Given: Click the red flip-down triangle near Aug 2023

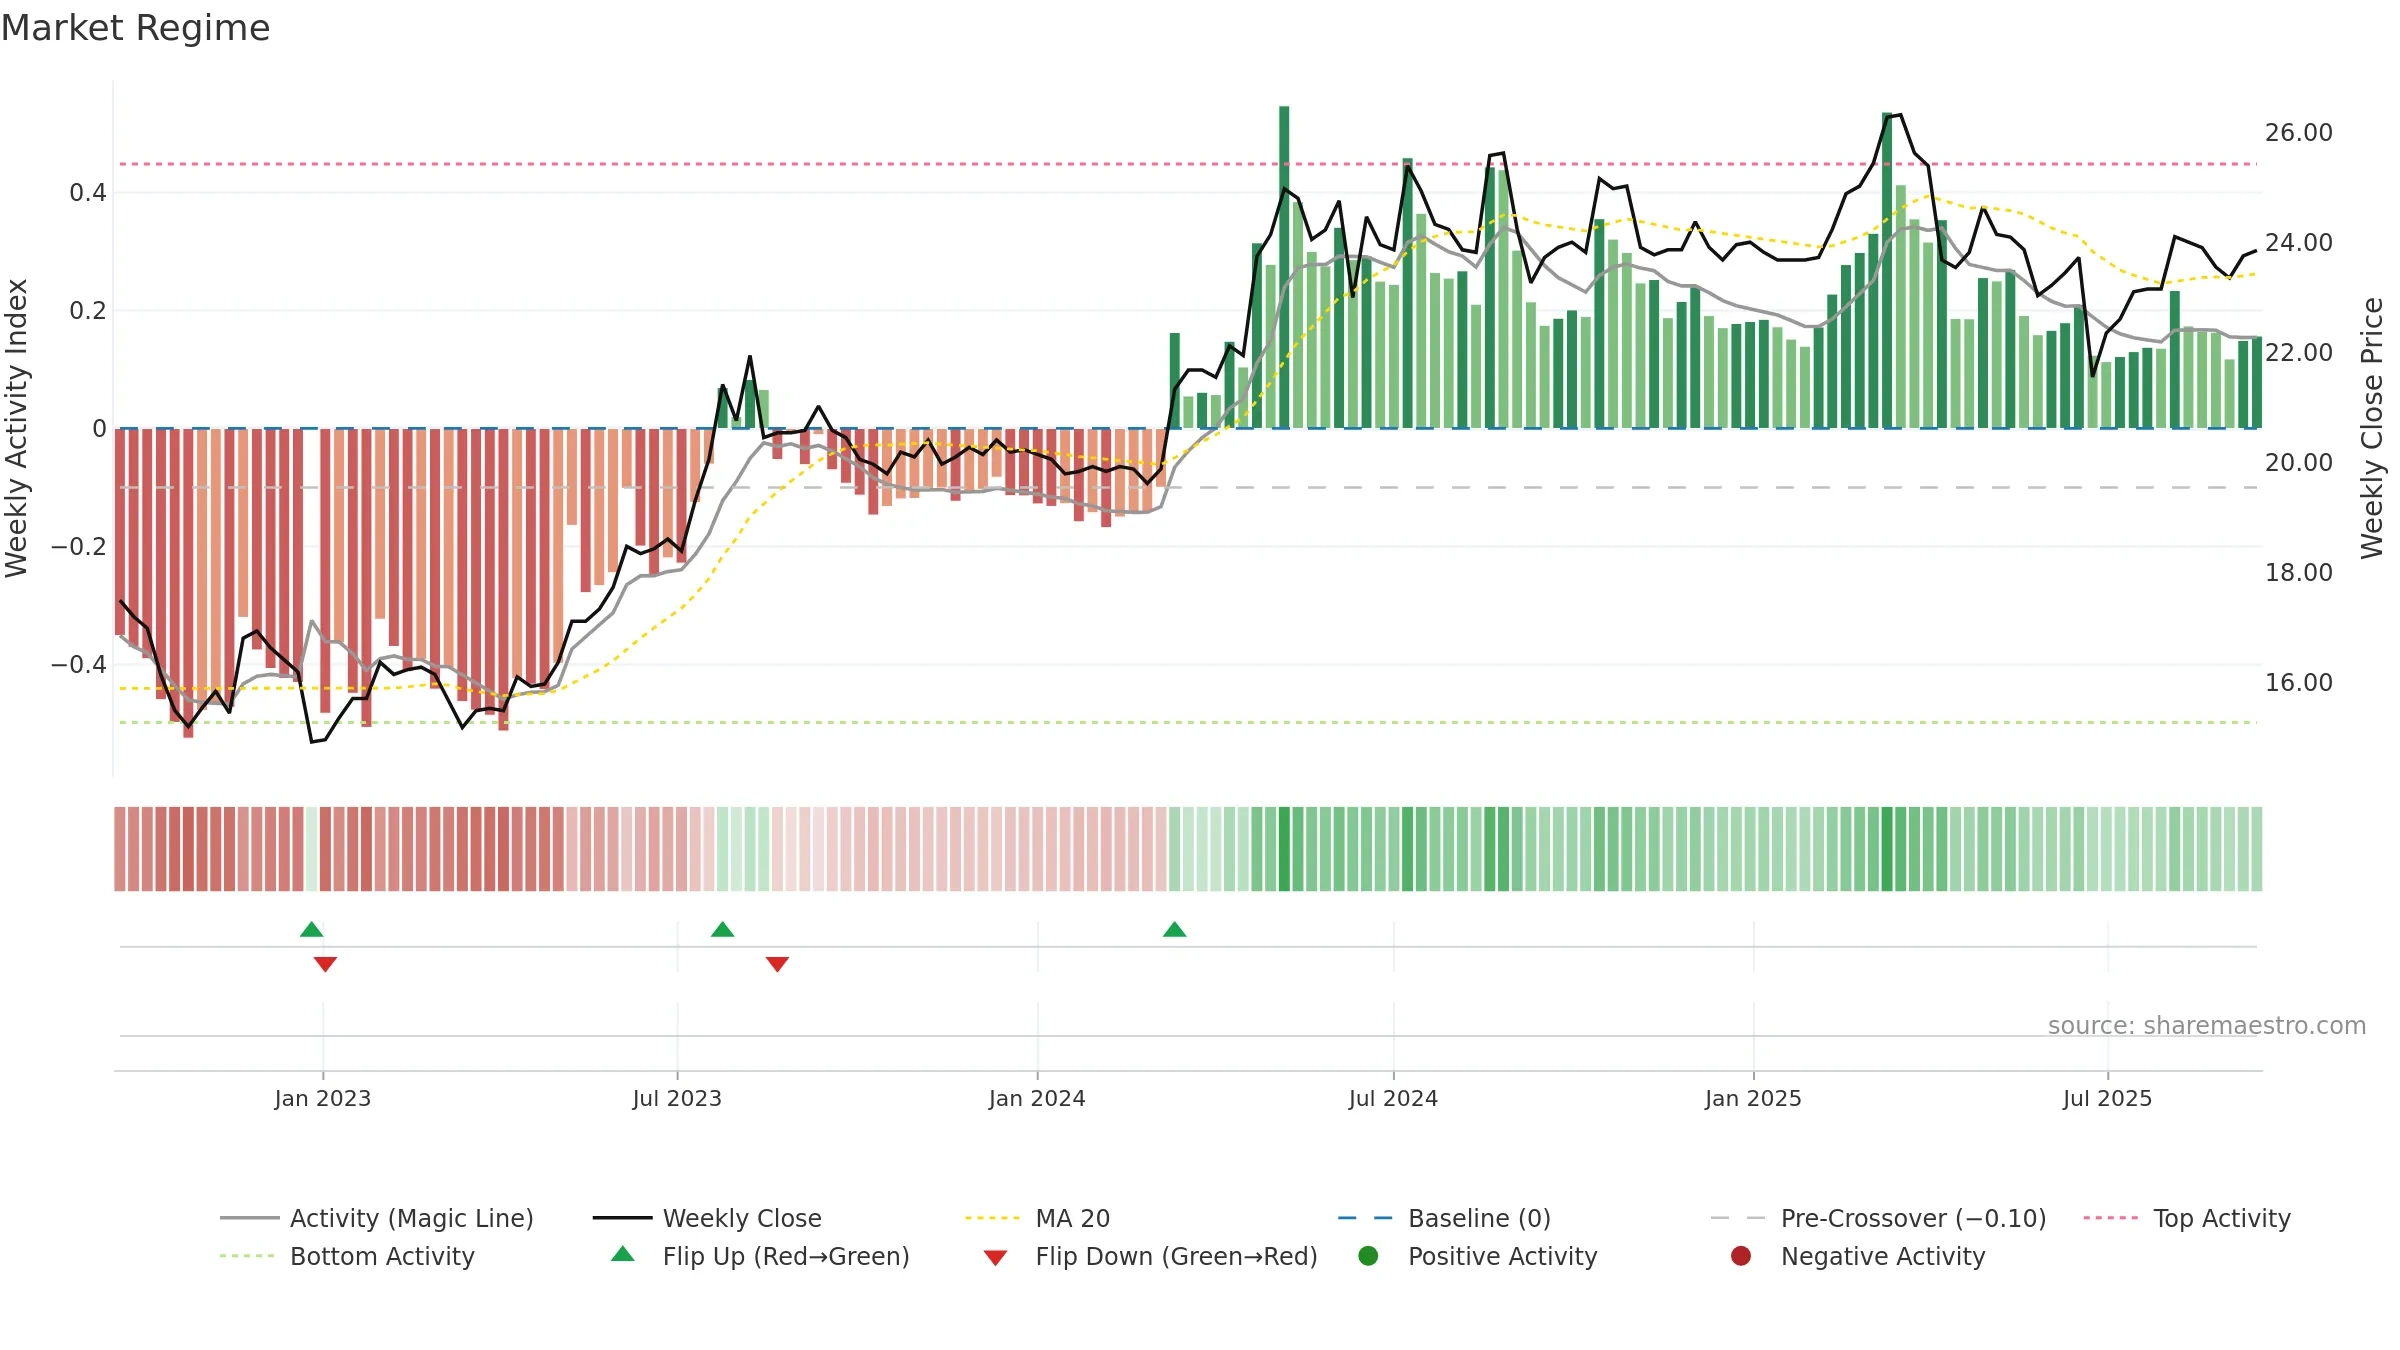Looking at the screenshot, I should coord(777,964).
